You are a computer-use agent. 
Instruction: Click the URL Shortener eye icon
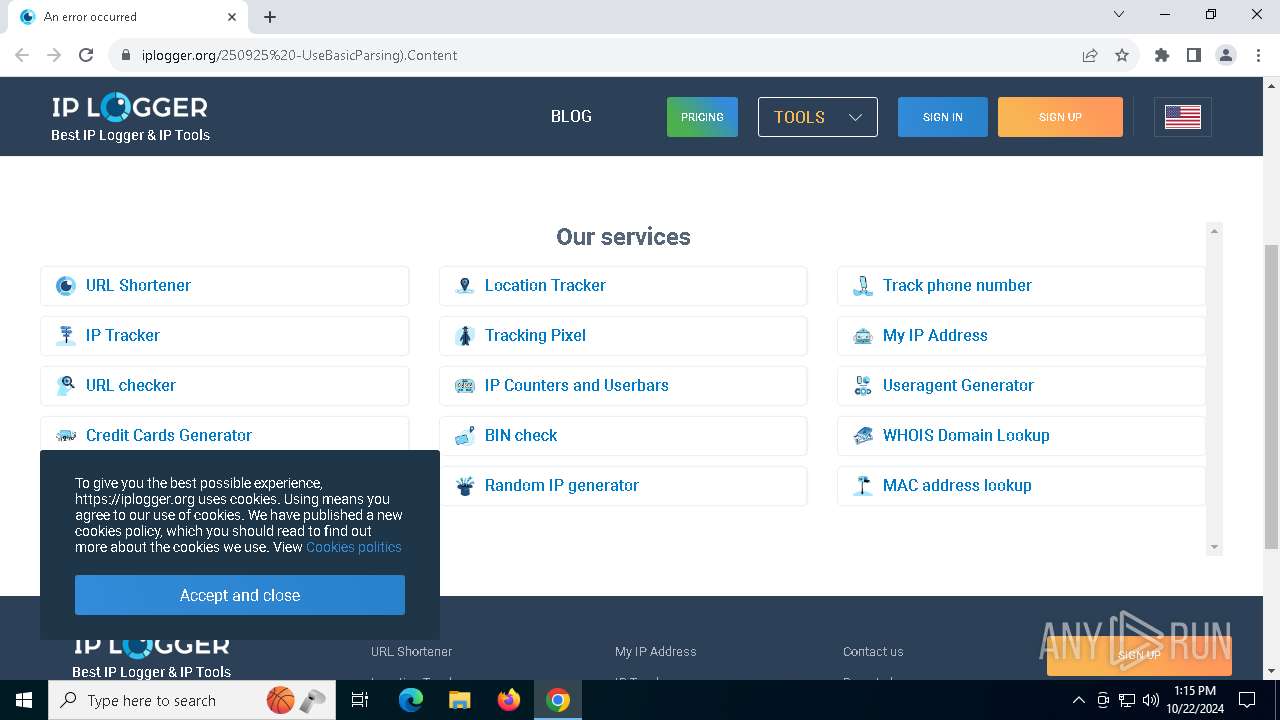click(x=66, y=286)
